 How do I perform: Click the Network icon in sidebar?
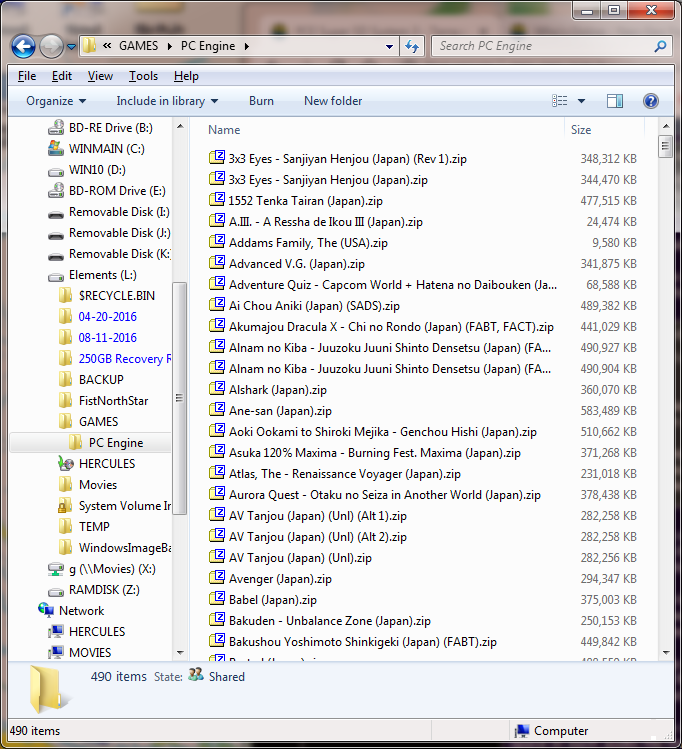click(x=46, y=610)
